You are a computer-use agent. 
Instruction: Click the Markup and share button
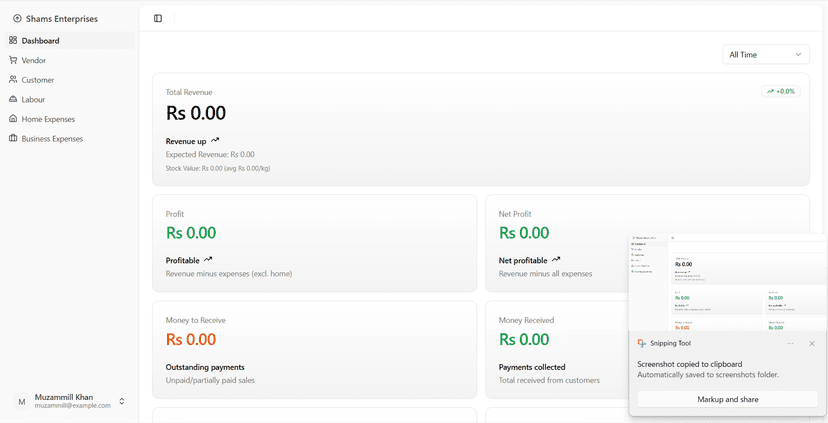tap(727, 399)
